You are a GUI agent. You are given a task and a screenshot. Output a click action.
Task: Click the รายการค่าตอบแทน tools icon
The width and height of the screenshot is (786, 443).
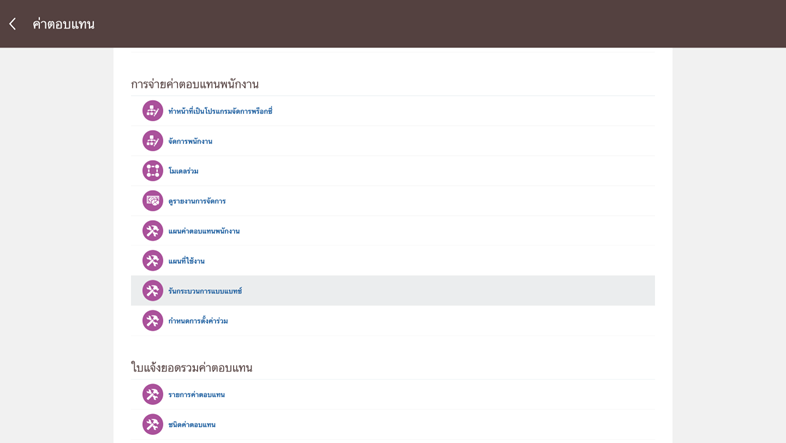152,395
